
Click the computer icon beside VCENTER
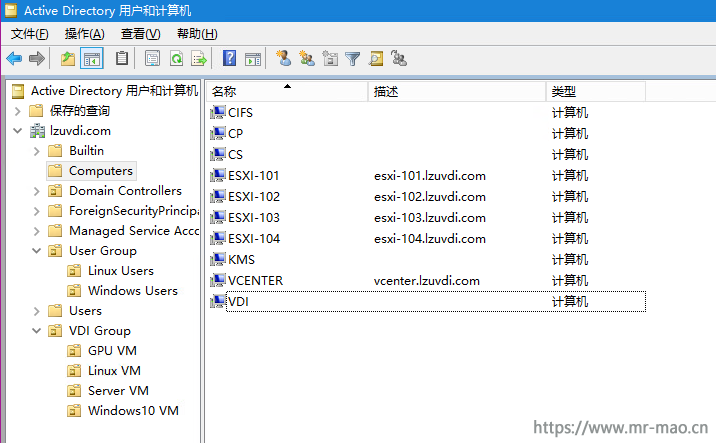[x=218, y=280]
